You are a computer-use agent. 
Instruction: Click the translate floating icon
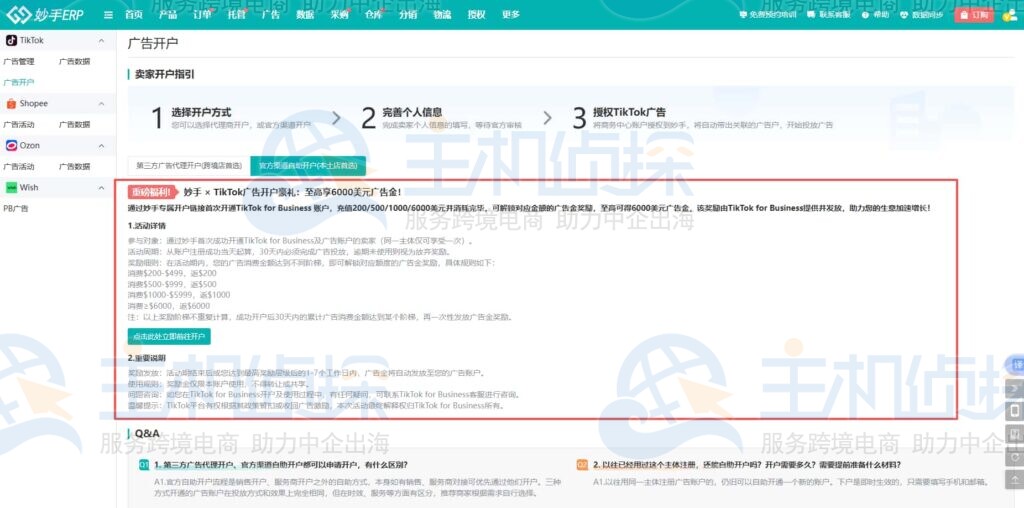1016,364
